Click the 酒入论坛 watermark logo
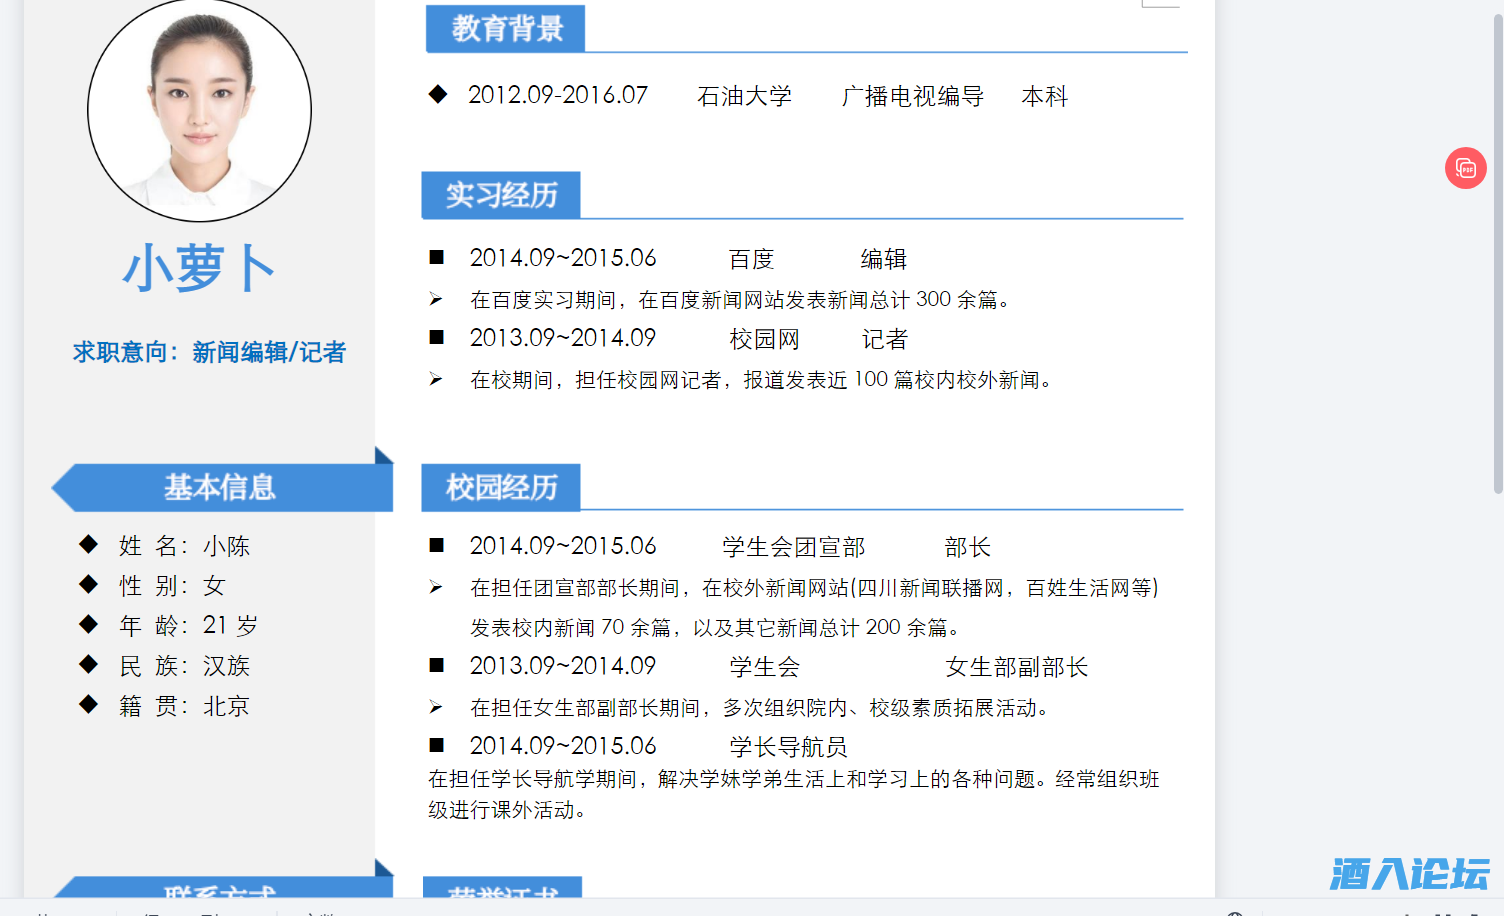This screenshot has width=1504, height=916. tap(1409, 873)
